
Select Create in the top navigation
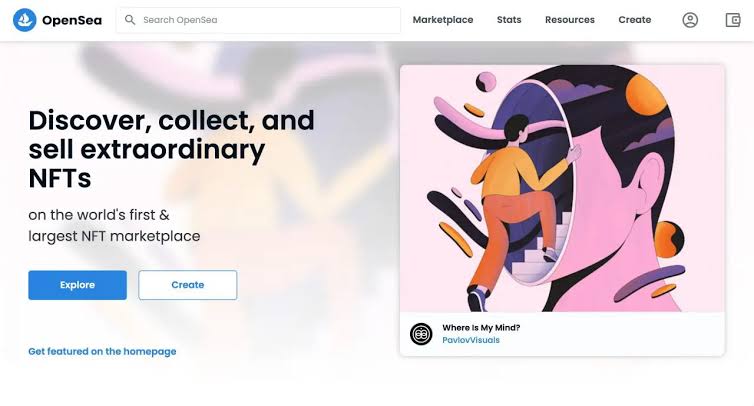[x=635, y=20]
